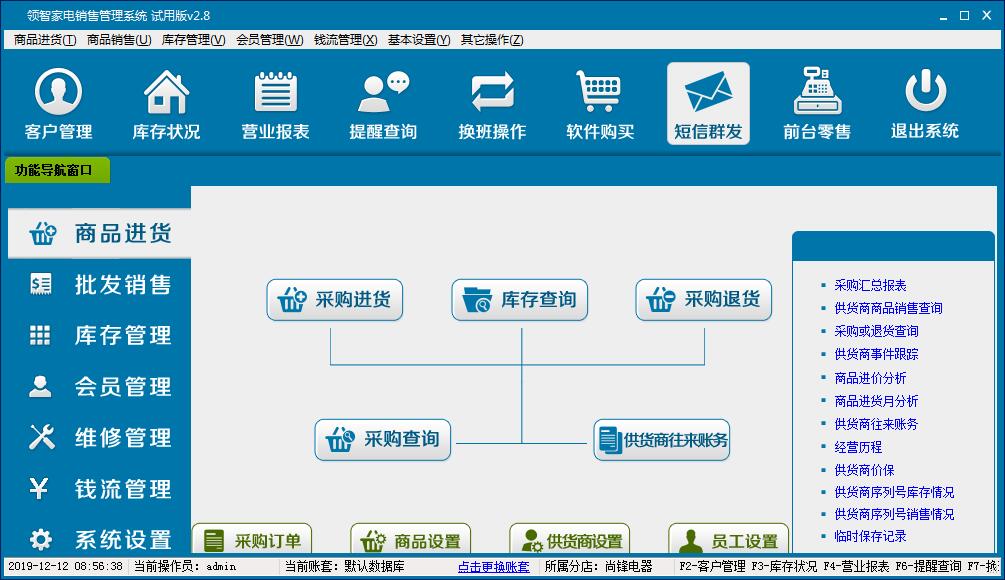This screenshot has width=1005, height=580.
Task: Click 所属分店: 尚锋电器 status text
Action: (599, 567)
